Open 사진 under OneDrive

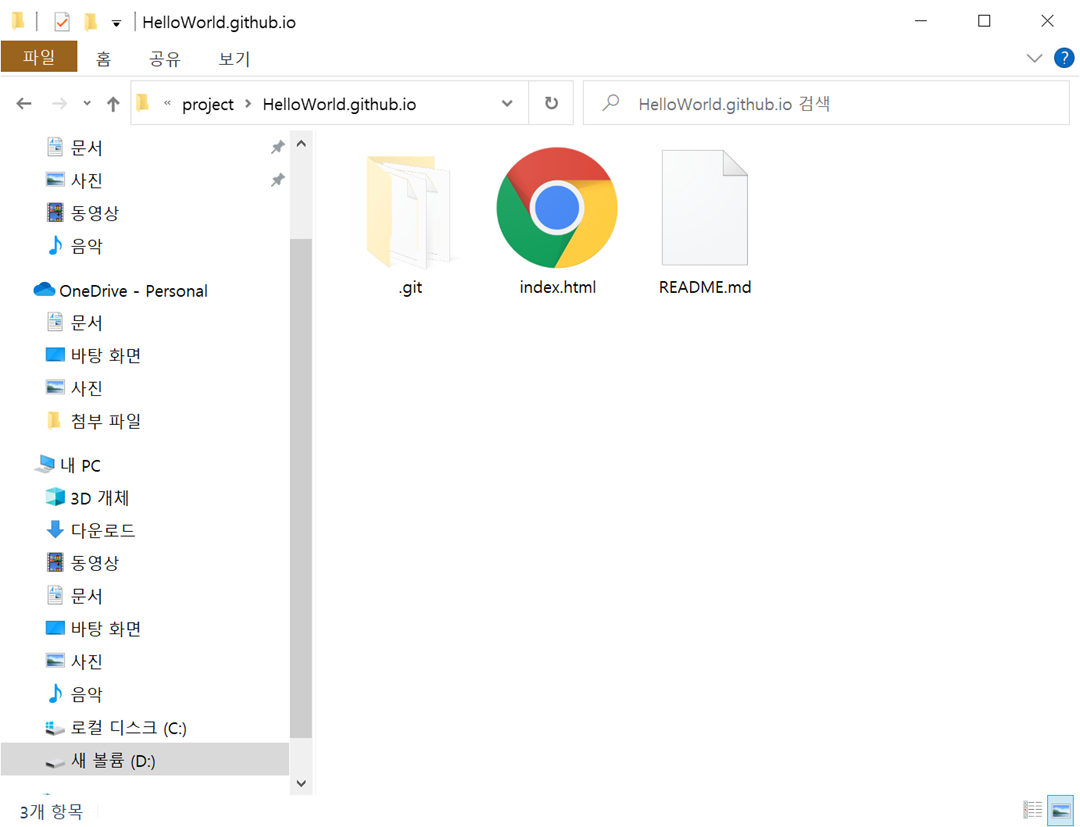(x=87, y=388)
